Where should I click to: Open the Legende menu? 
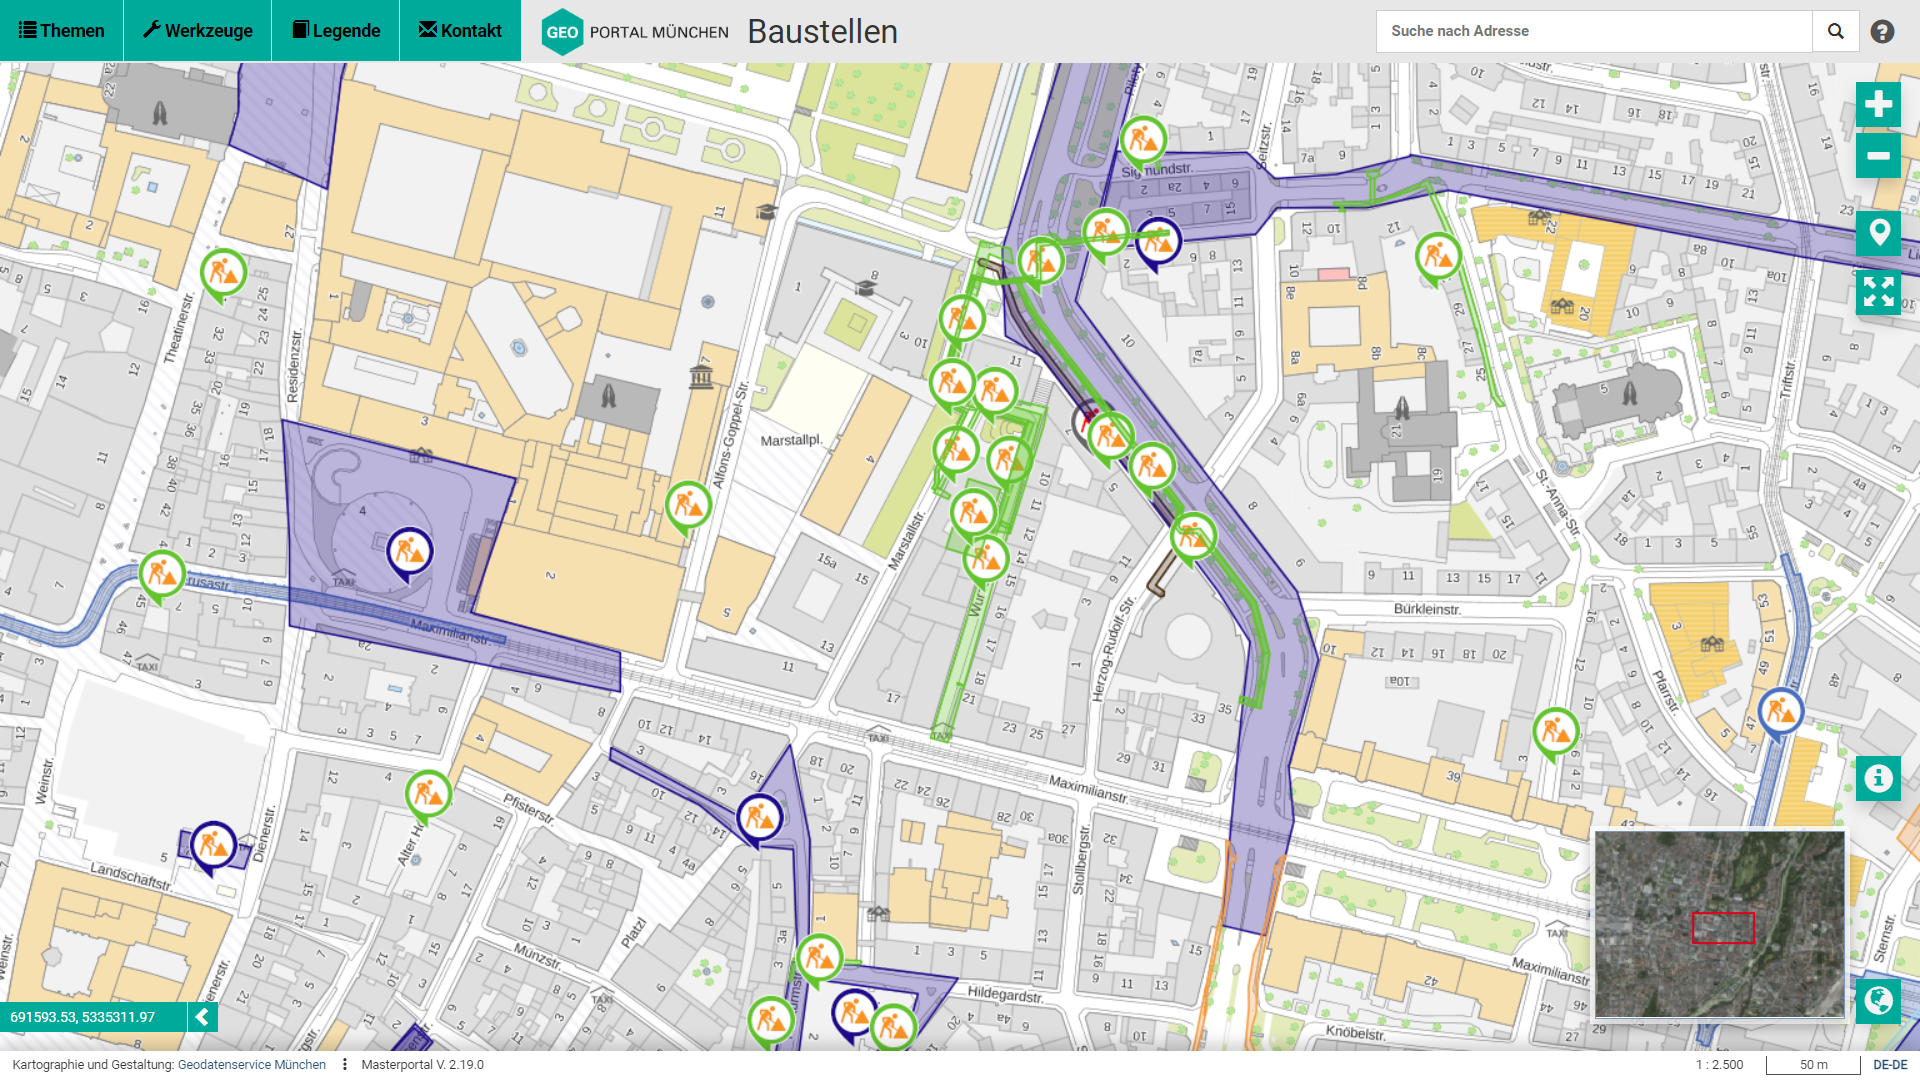(x=336, y=31)
